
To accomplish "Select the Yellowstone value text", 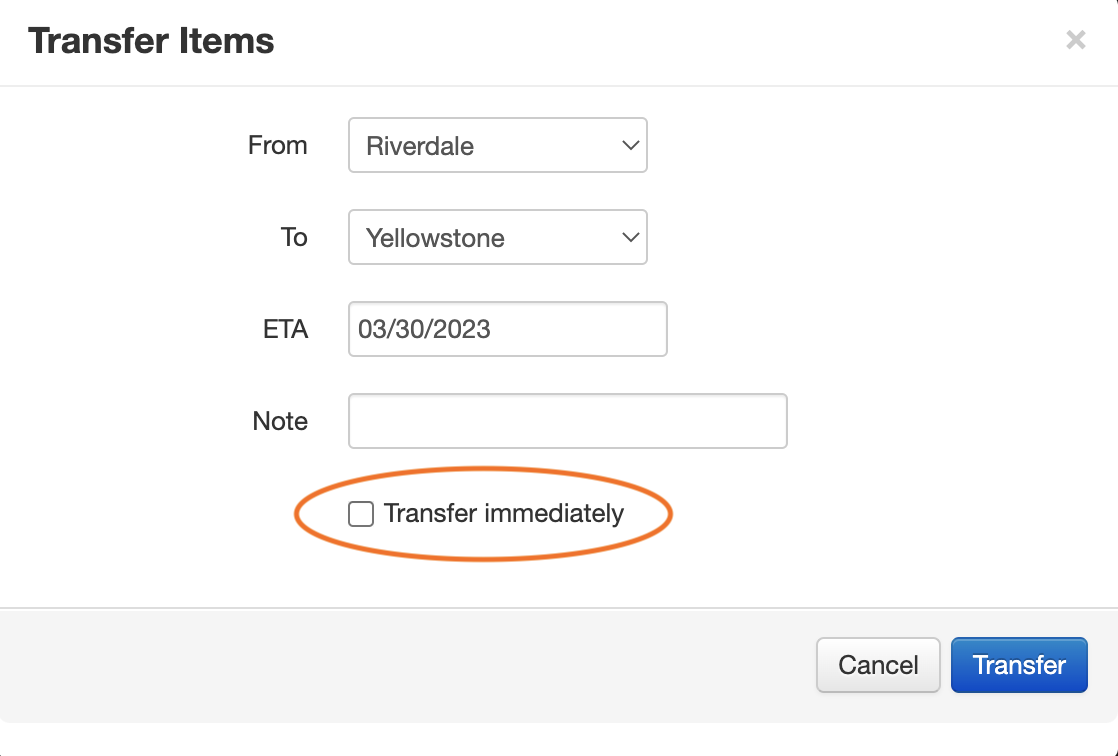I will [435, 238].
